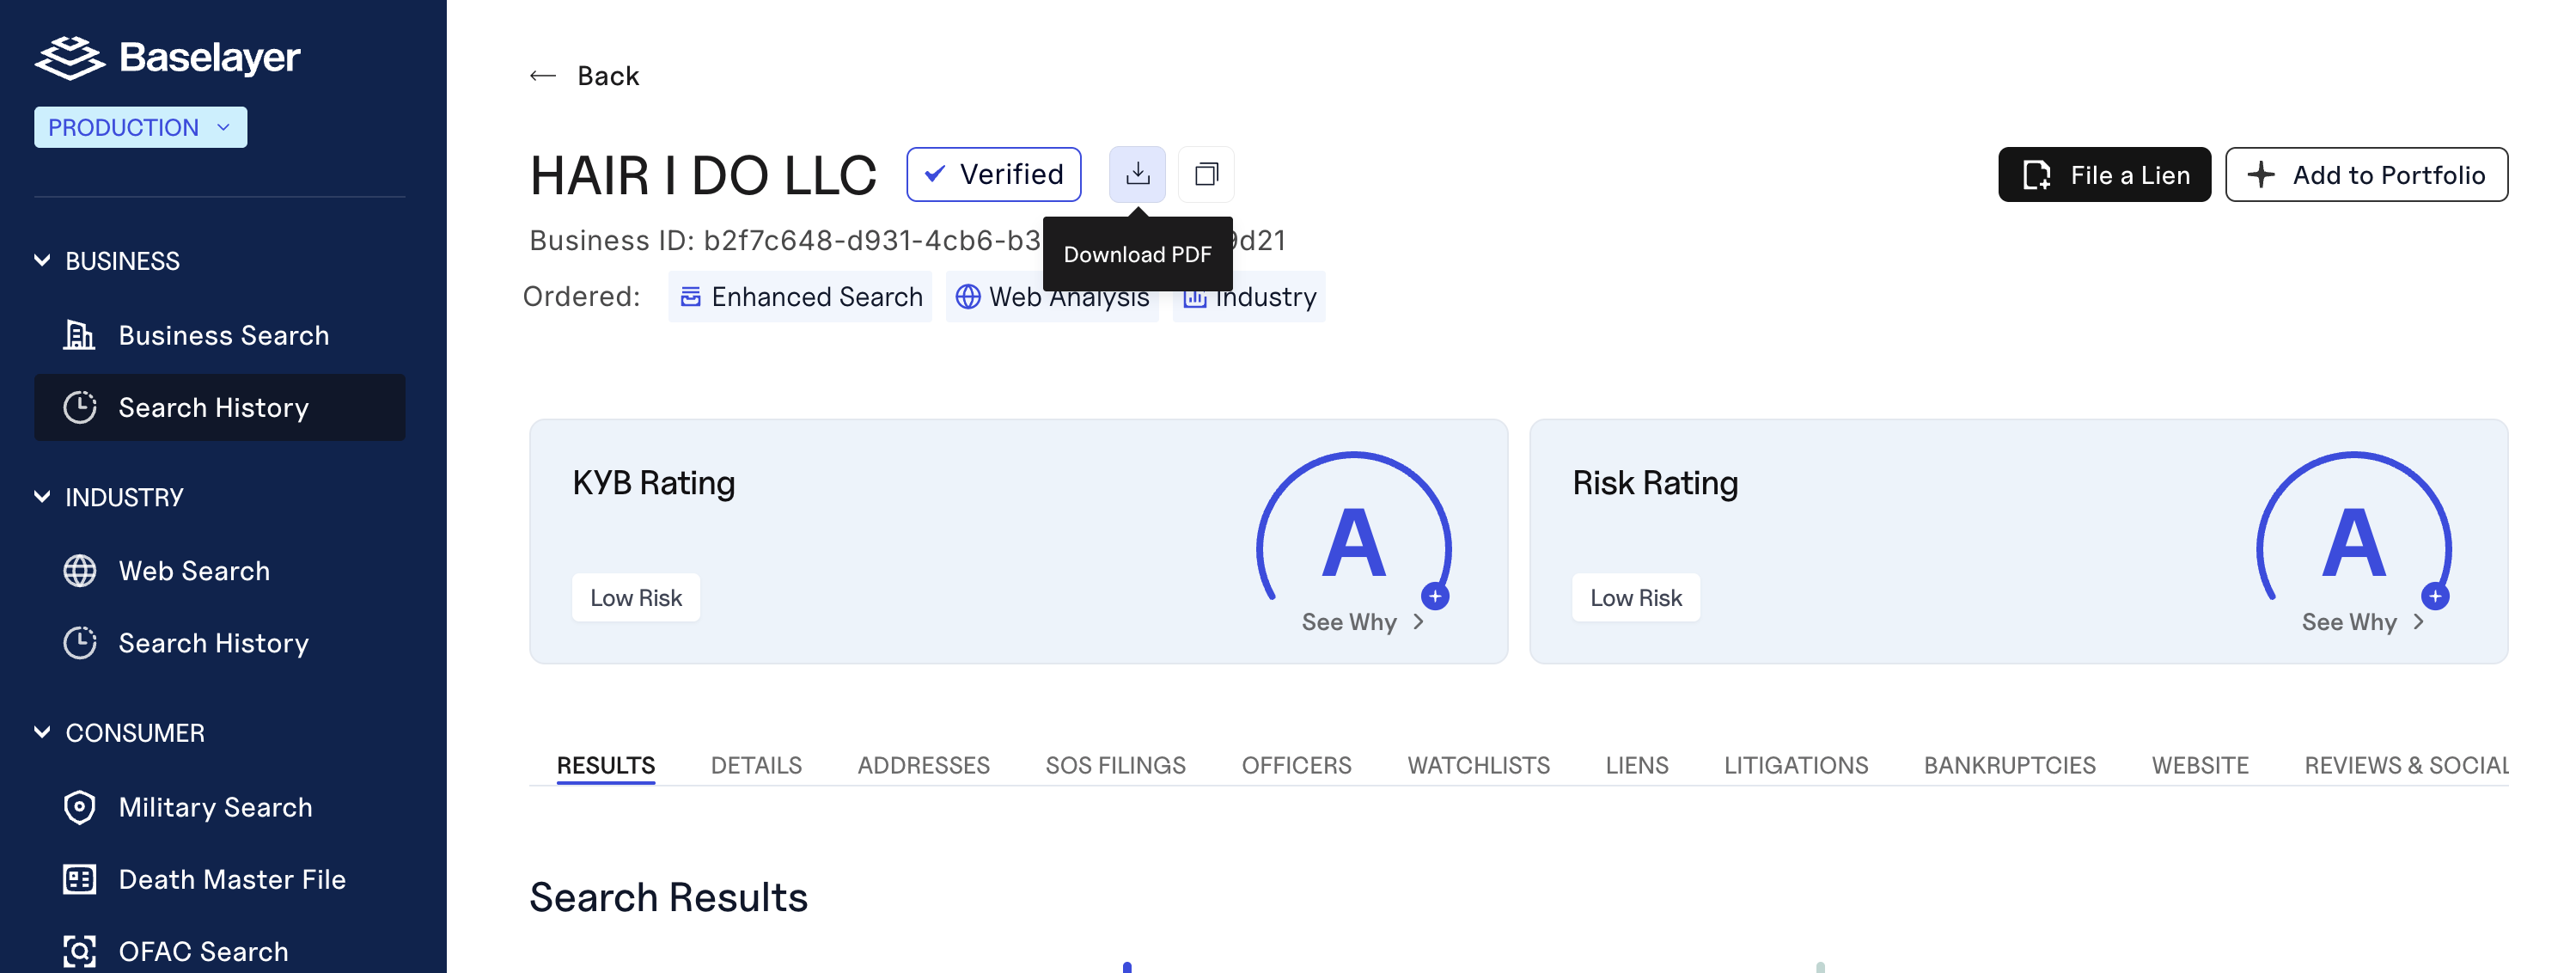Screen dimensions: 2576x973
Task: Click the plus icon on KYB Rating gauge
Action: point(1435,597)
